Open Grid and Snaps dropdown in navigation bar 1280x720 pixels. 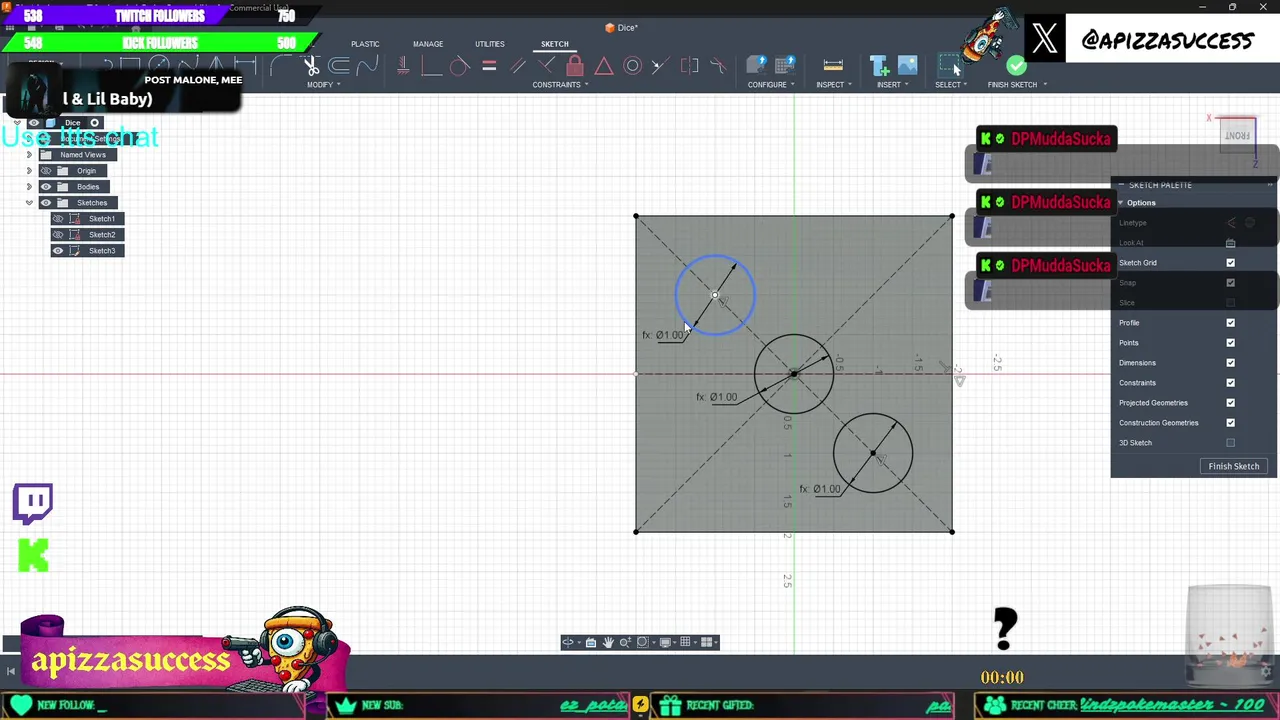coord(695,642)
